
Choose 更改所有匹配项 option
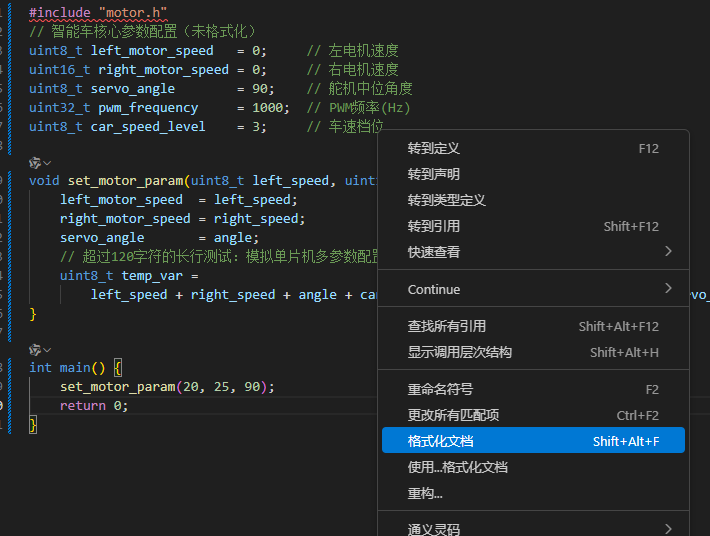[533, 415]
